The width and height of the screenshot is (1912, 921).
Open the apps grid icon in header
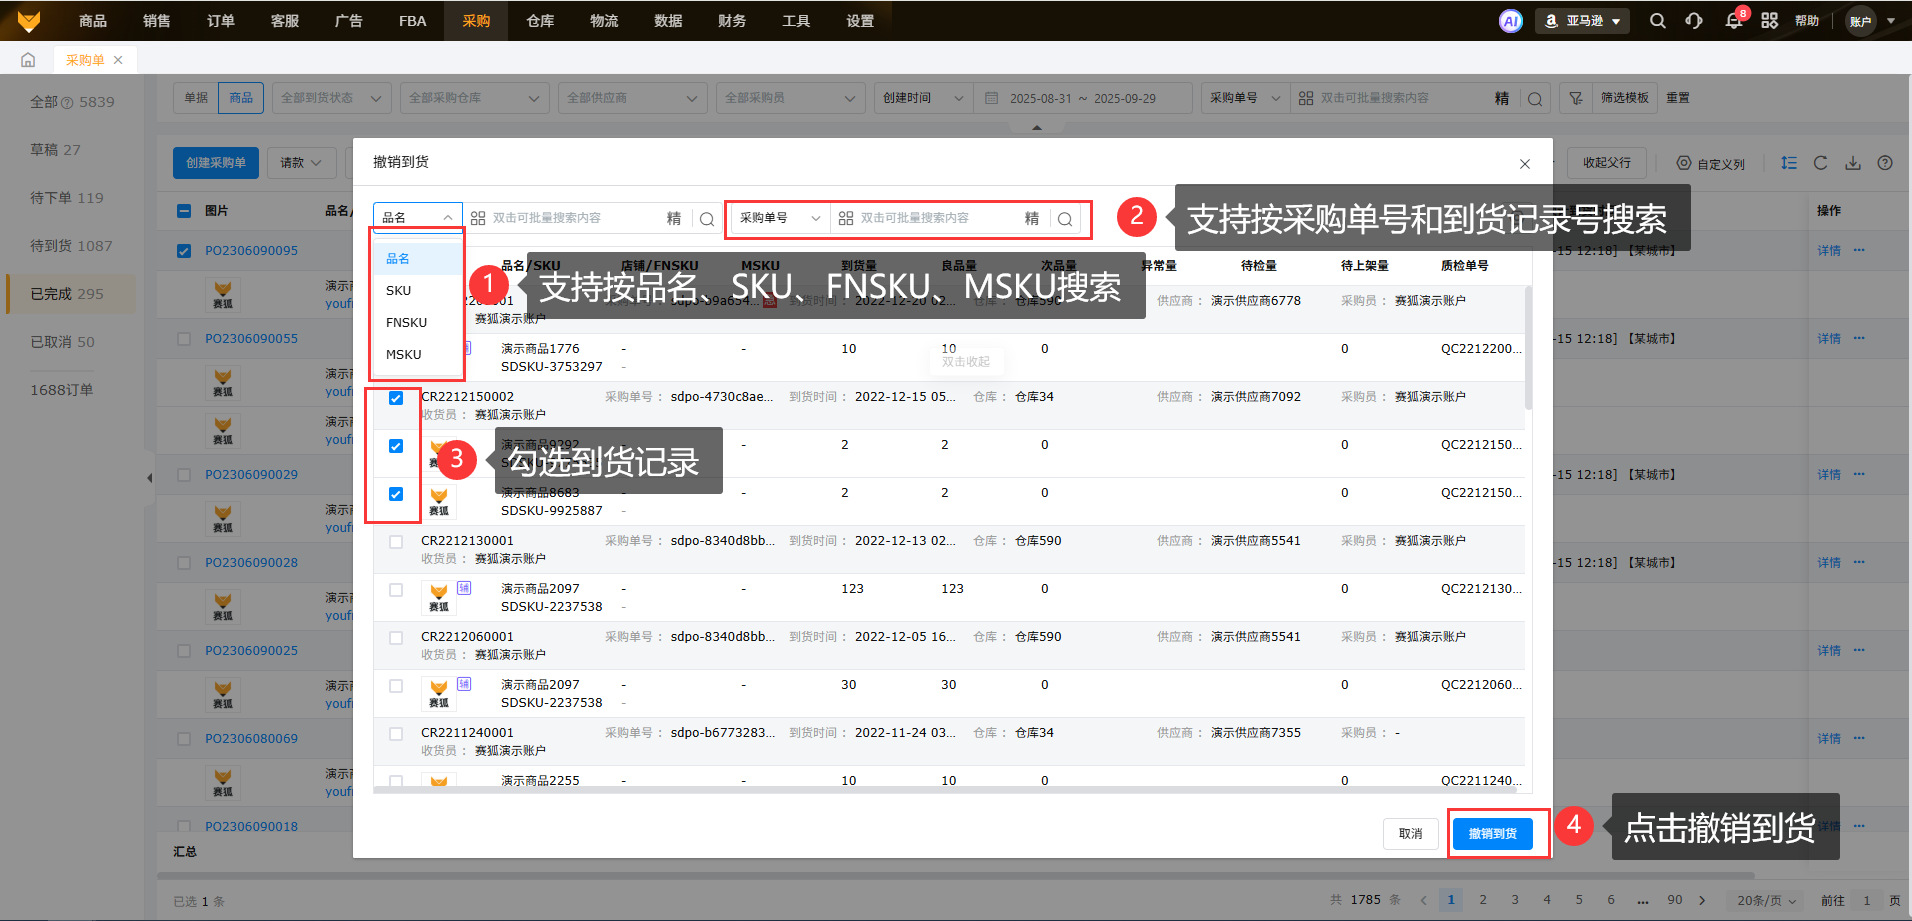tap(1769, 21)
